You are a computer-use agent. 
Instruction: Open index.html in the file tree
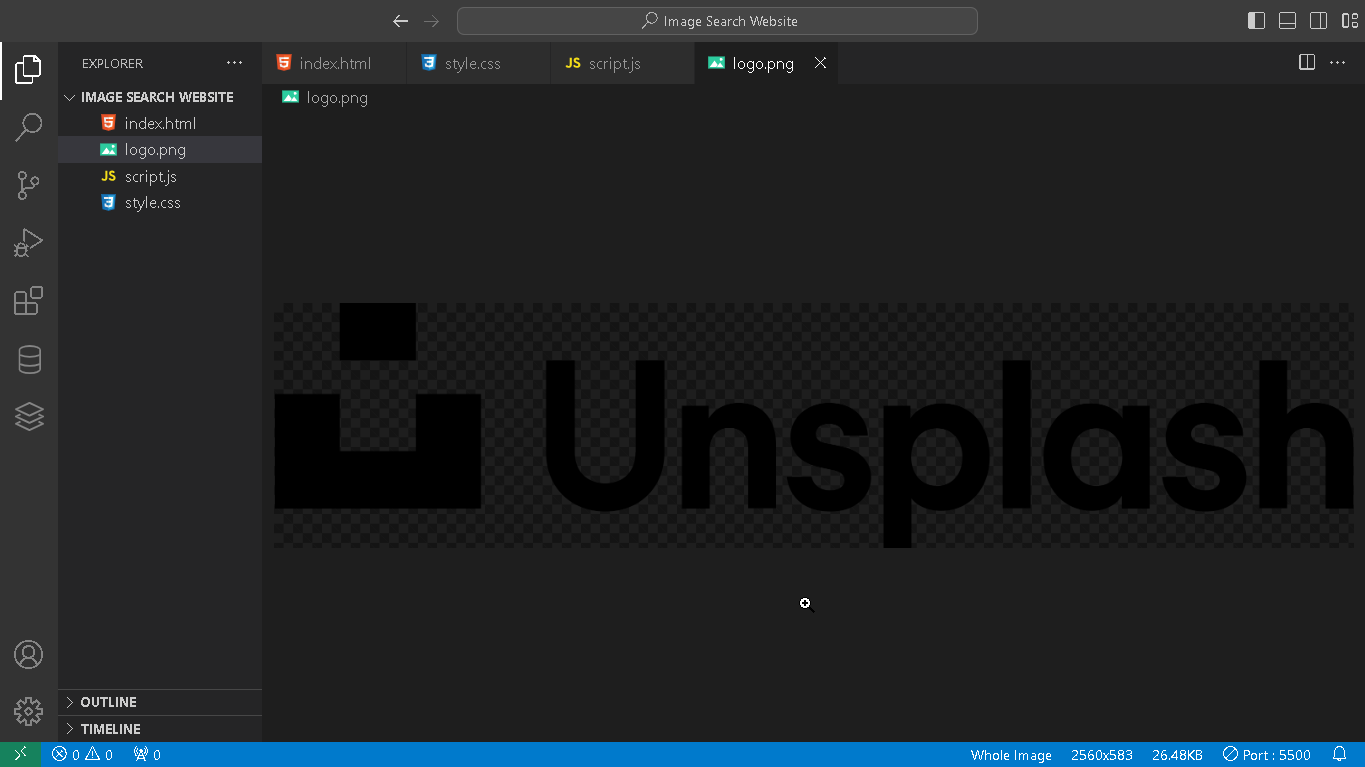160,123
